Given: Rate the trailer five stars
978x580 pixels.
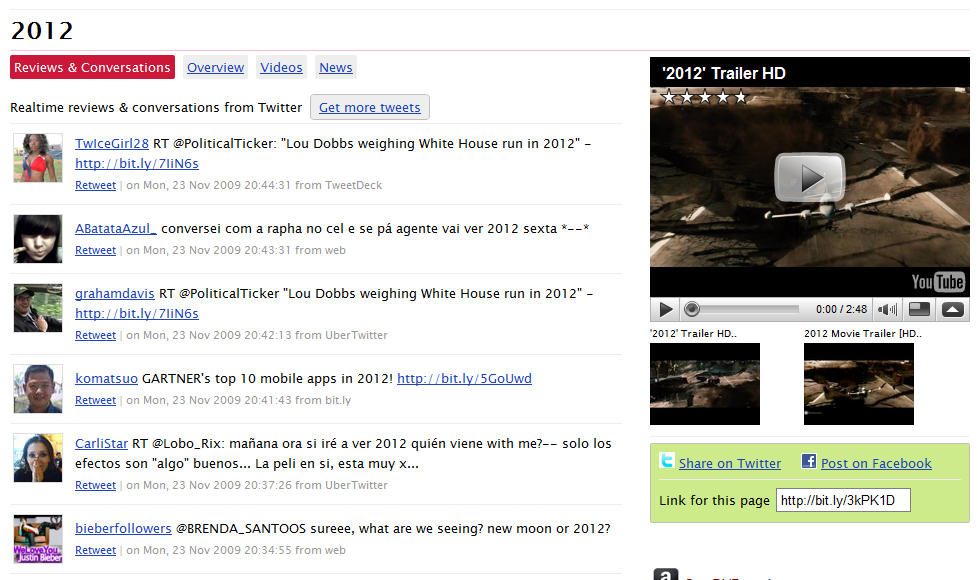Looking at the screenshot, I should (740, 97).
